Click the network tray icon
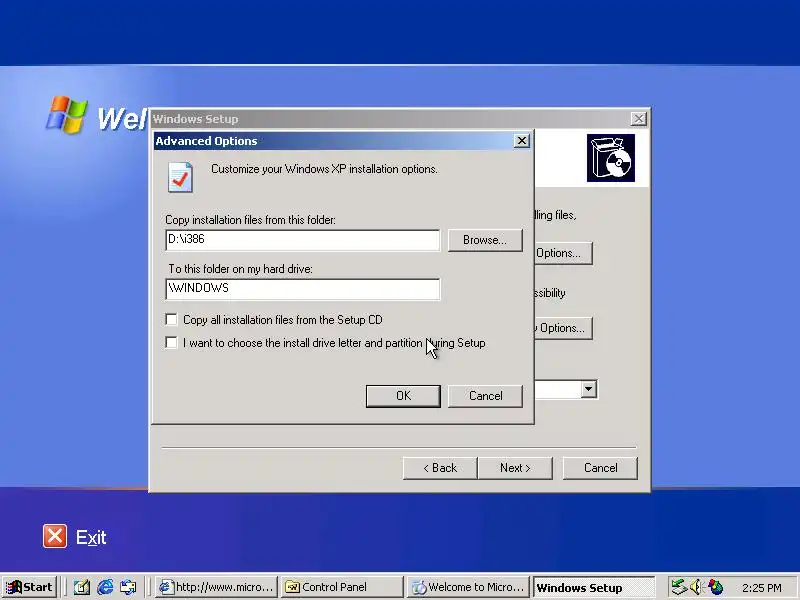This screenshot has height=600, width=800. coord(679,587)
